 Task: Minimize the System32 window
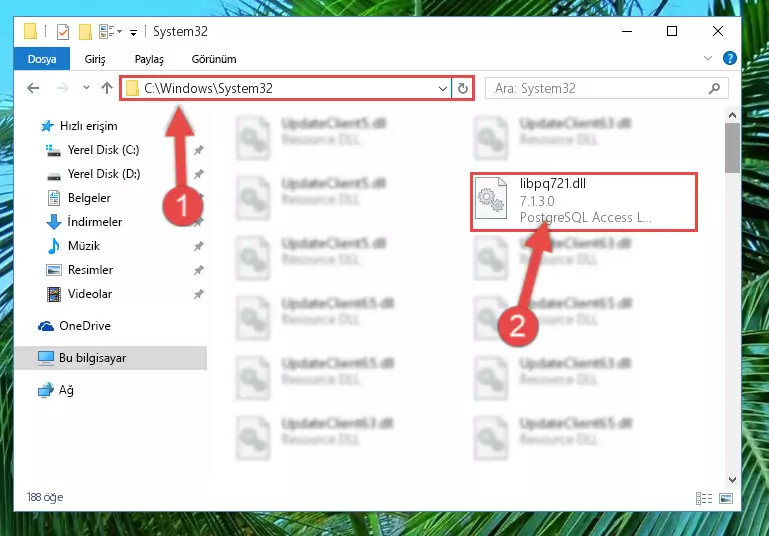627,31
